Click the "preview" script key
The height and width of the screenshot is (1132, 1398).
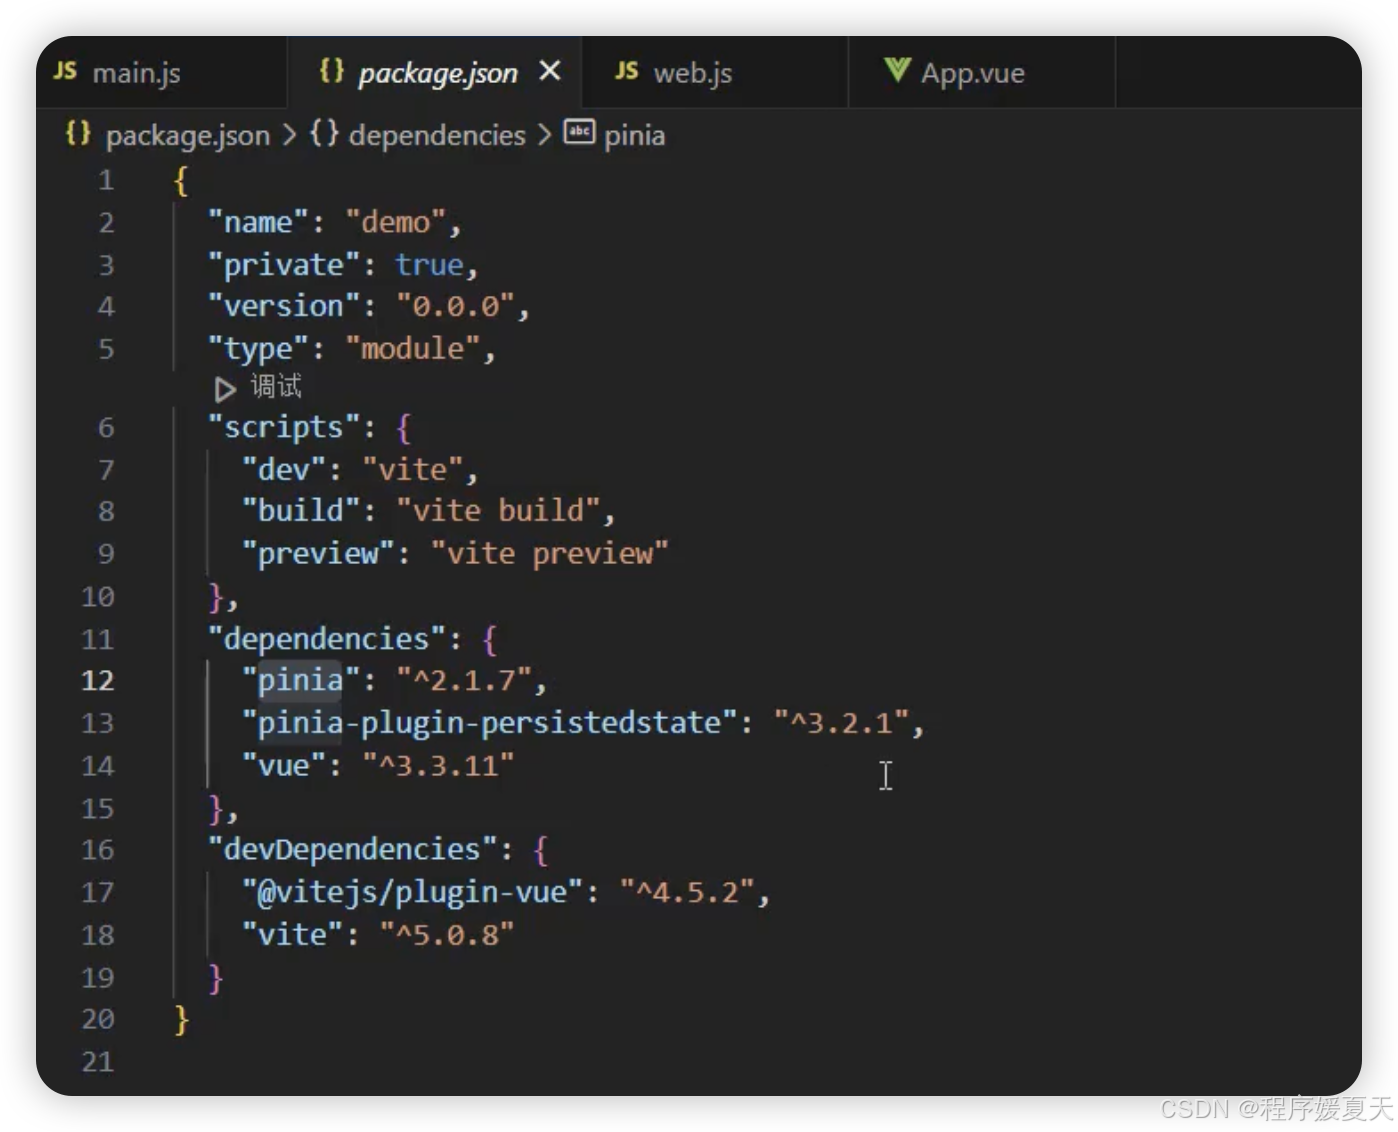318,554
